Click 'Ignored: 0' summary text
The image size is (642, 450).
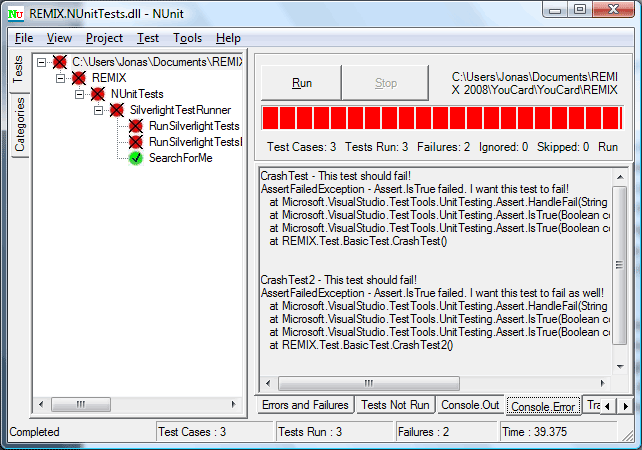coord(503,147)
